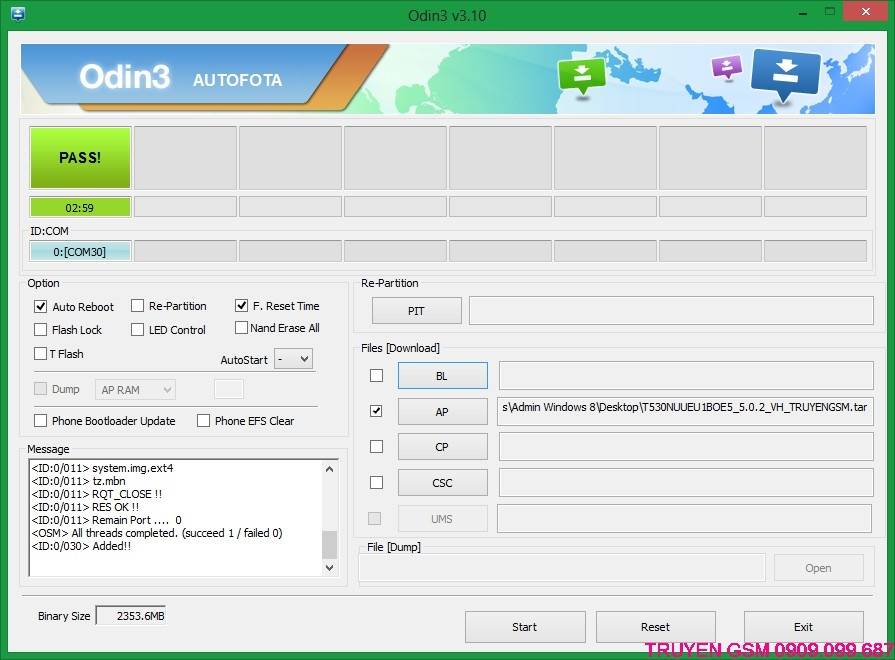Screen dimensions: 895x660
Task: Click the Reset button
Action: tap(655, 627)
